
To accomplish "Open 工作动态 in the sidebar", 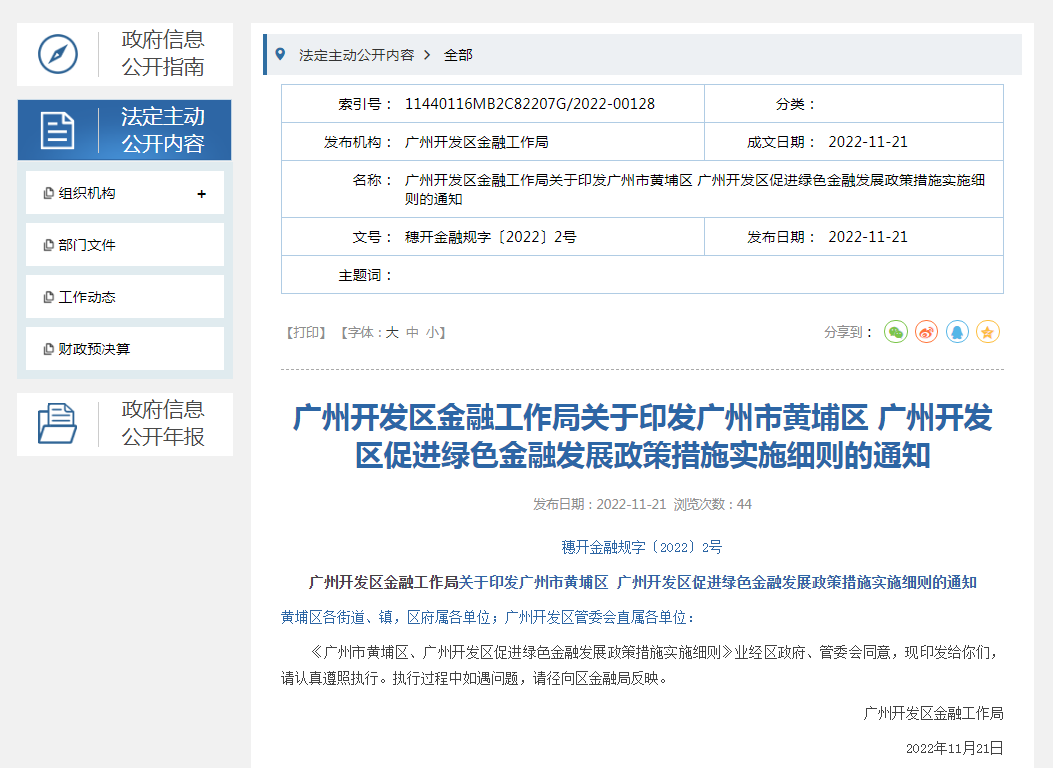I will click(x=87, y=297).
